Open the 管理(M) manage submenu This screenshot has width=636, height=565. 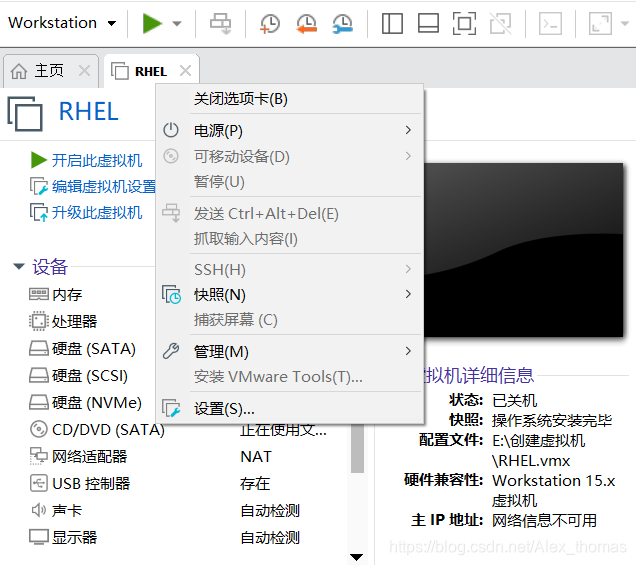pyautogui.click(x=290, y=351)
